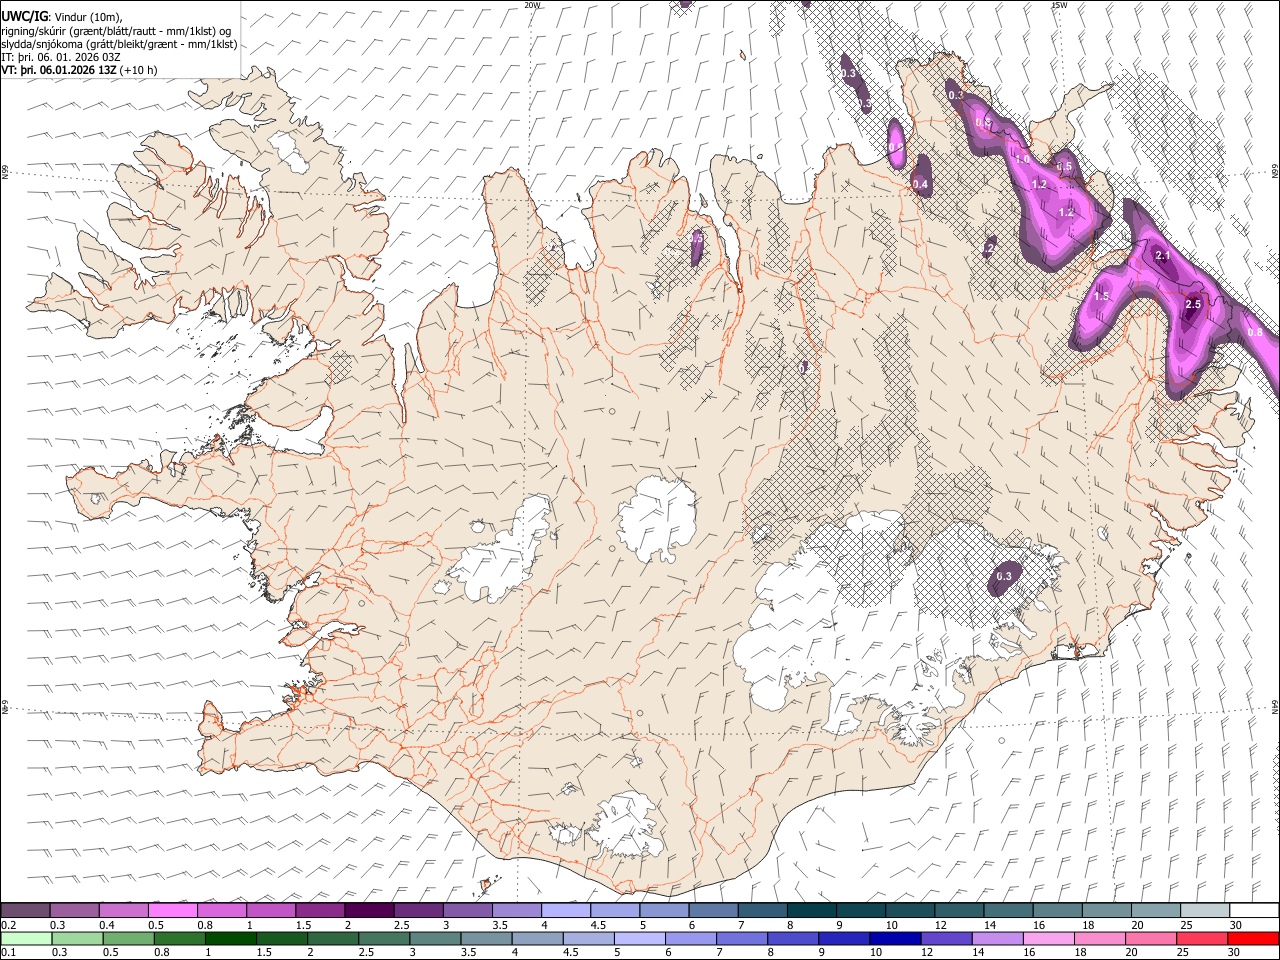
Task: Select the dull plum swatch at 0.2 in snow legend
Action: coord(26,910)
